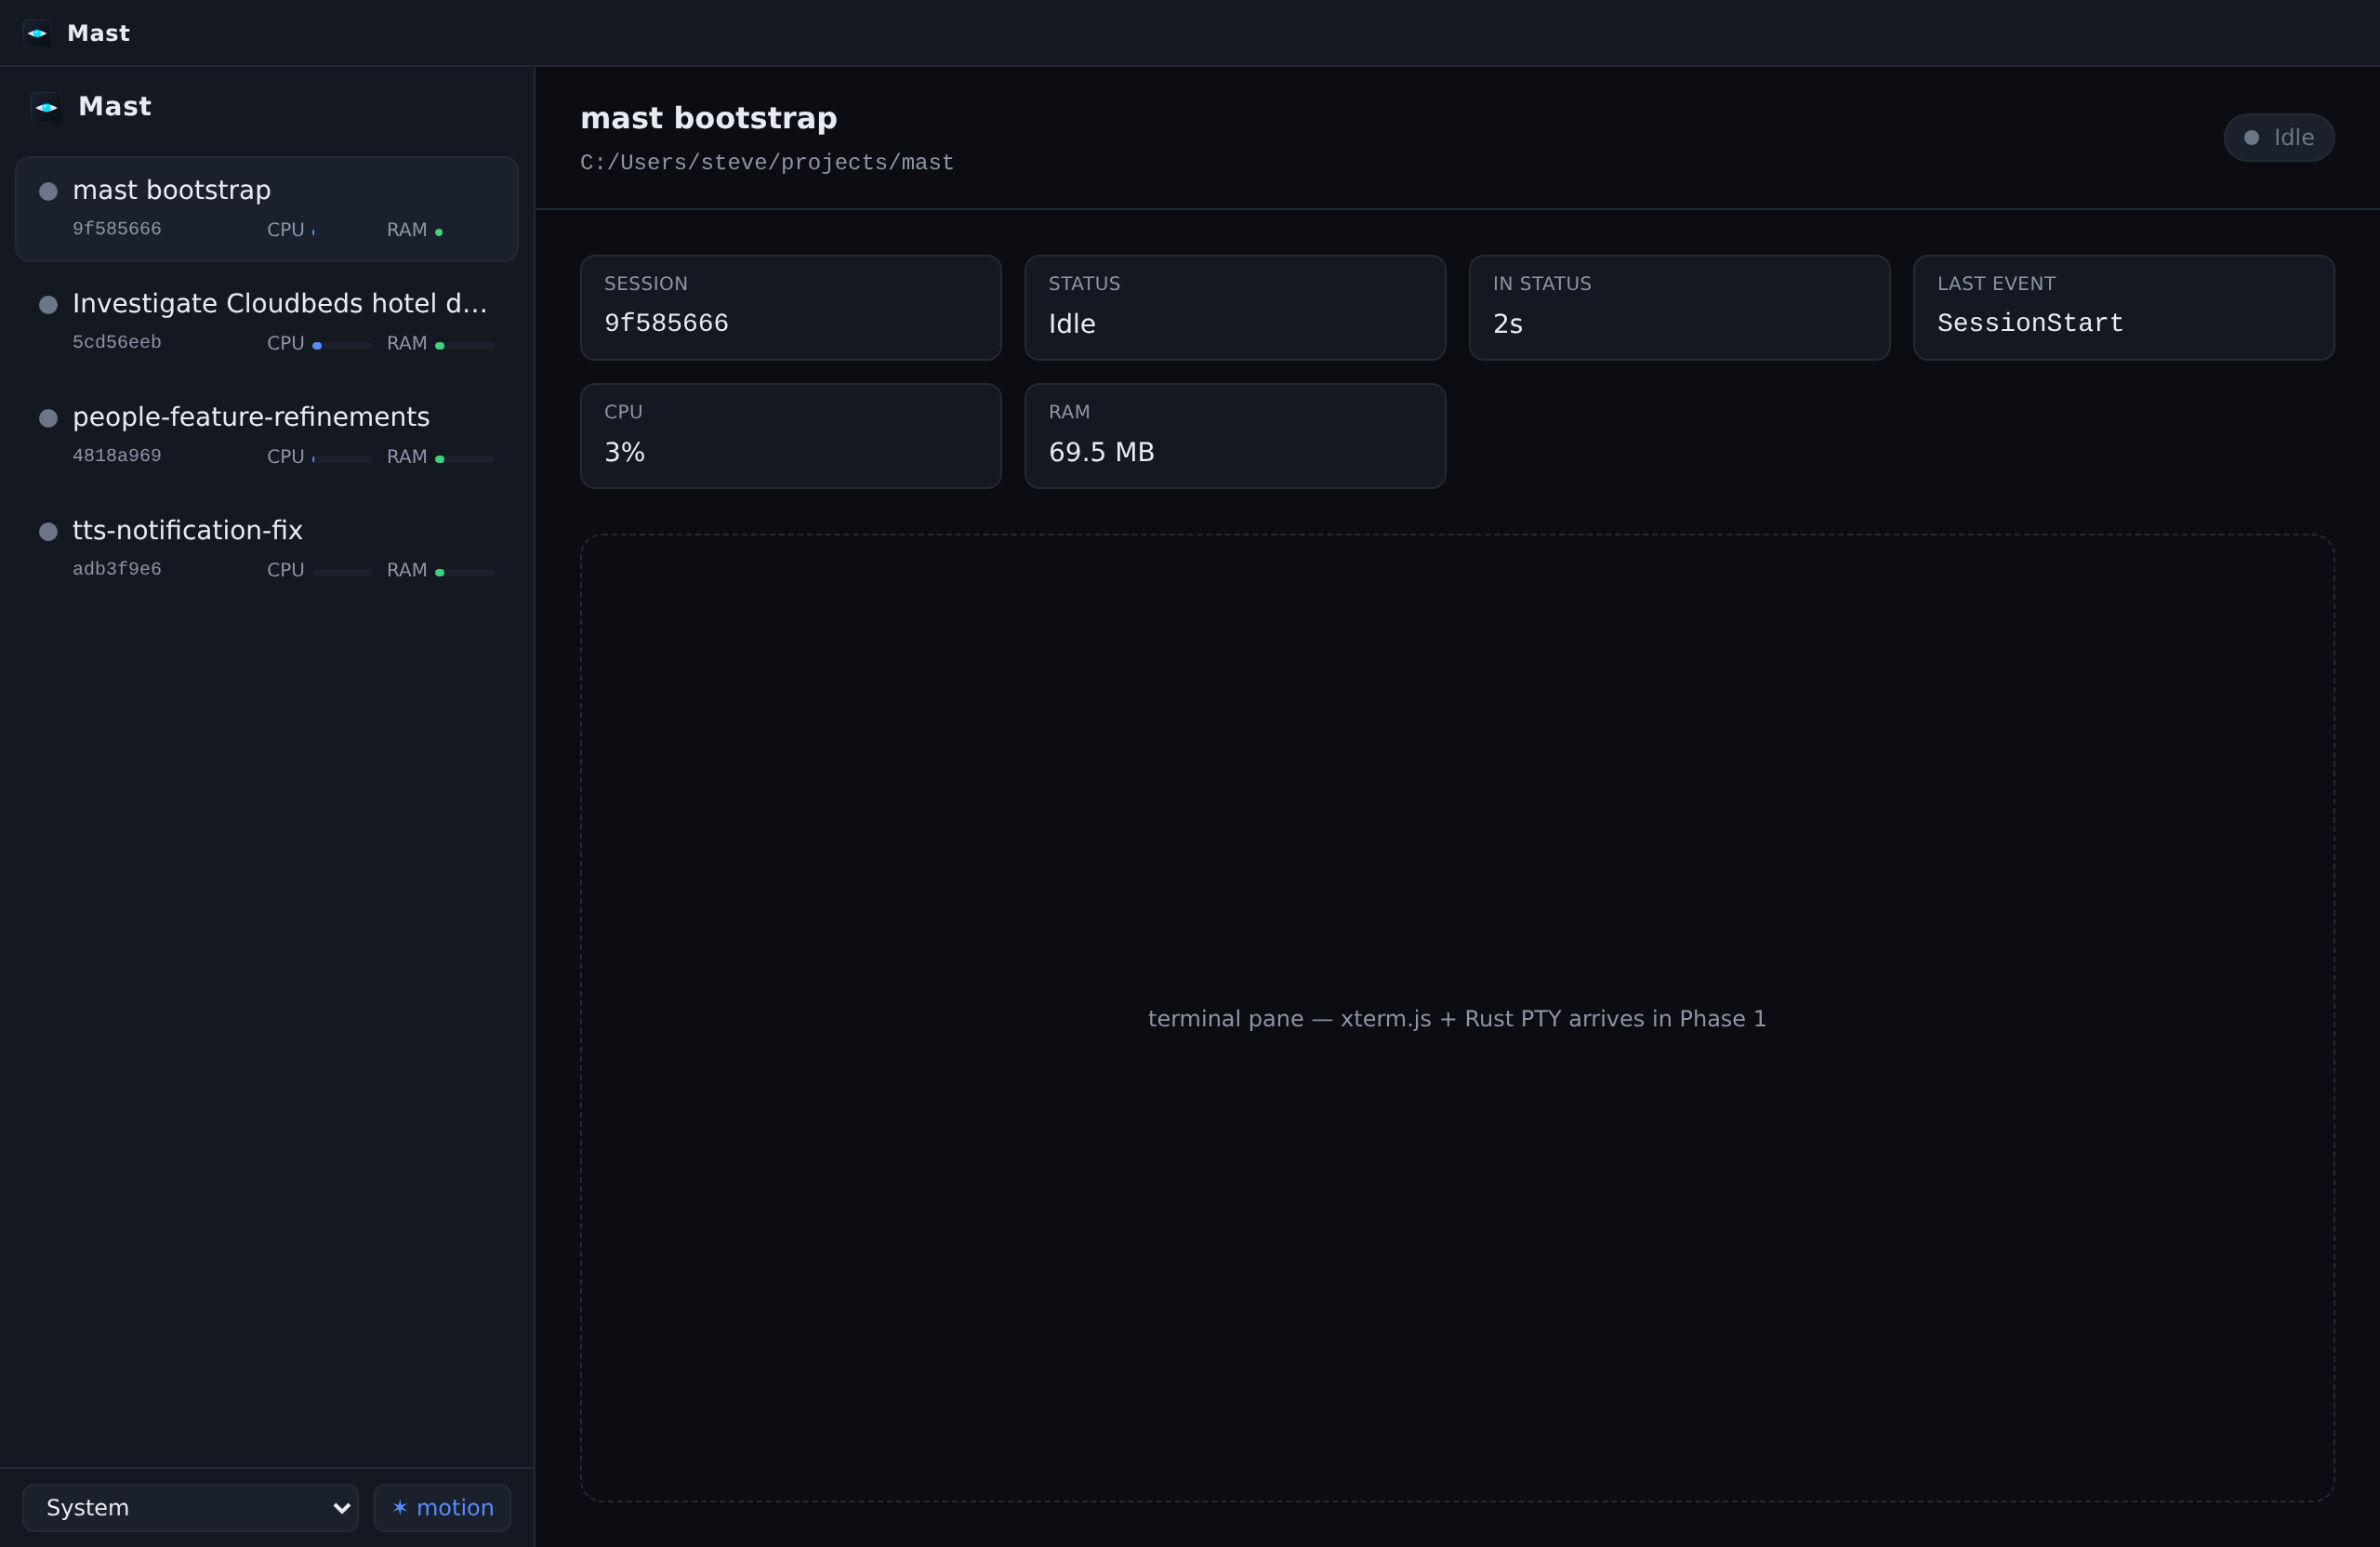Click the Mast title text in sidebar
2380x1547 pixels.
coord(115,106)
